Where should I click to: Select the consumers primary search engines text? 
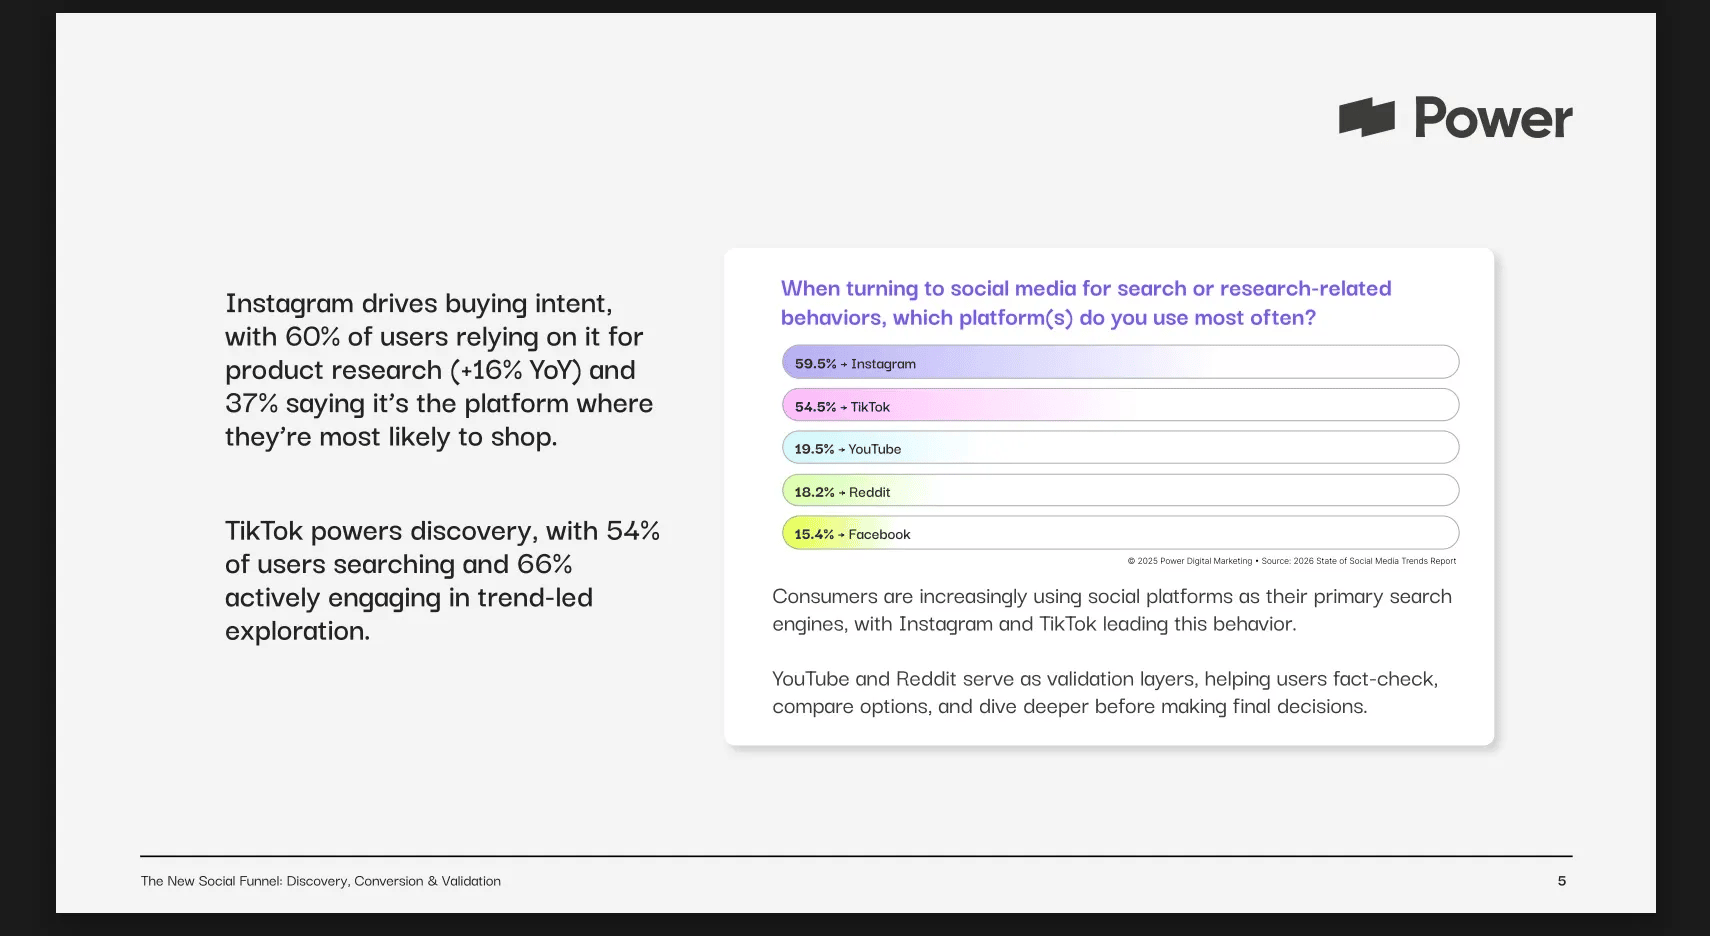coord(1111,610)
